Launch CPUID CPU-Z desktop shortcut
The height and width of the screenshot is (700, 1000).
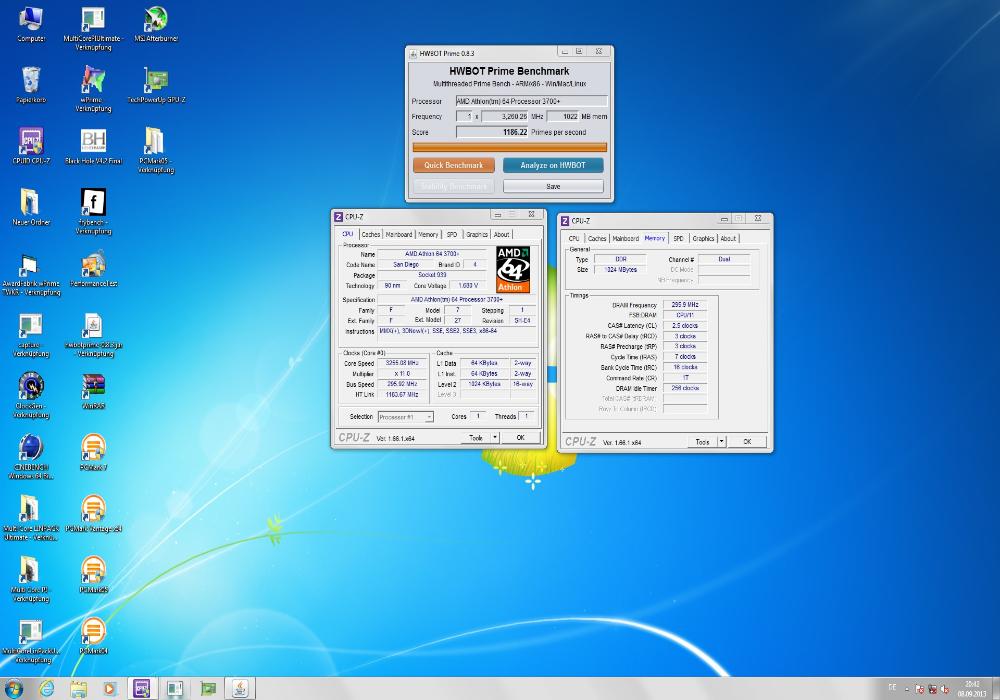pyautogui.click(x=31, y=146)
